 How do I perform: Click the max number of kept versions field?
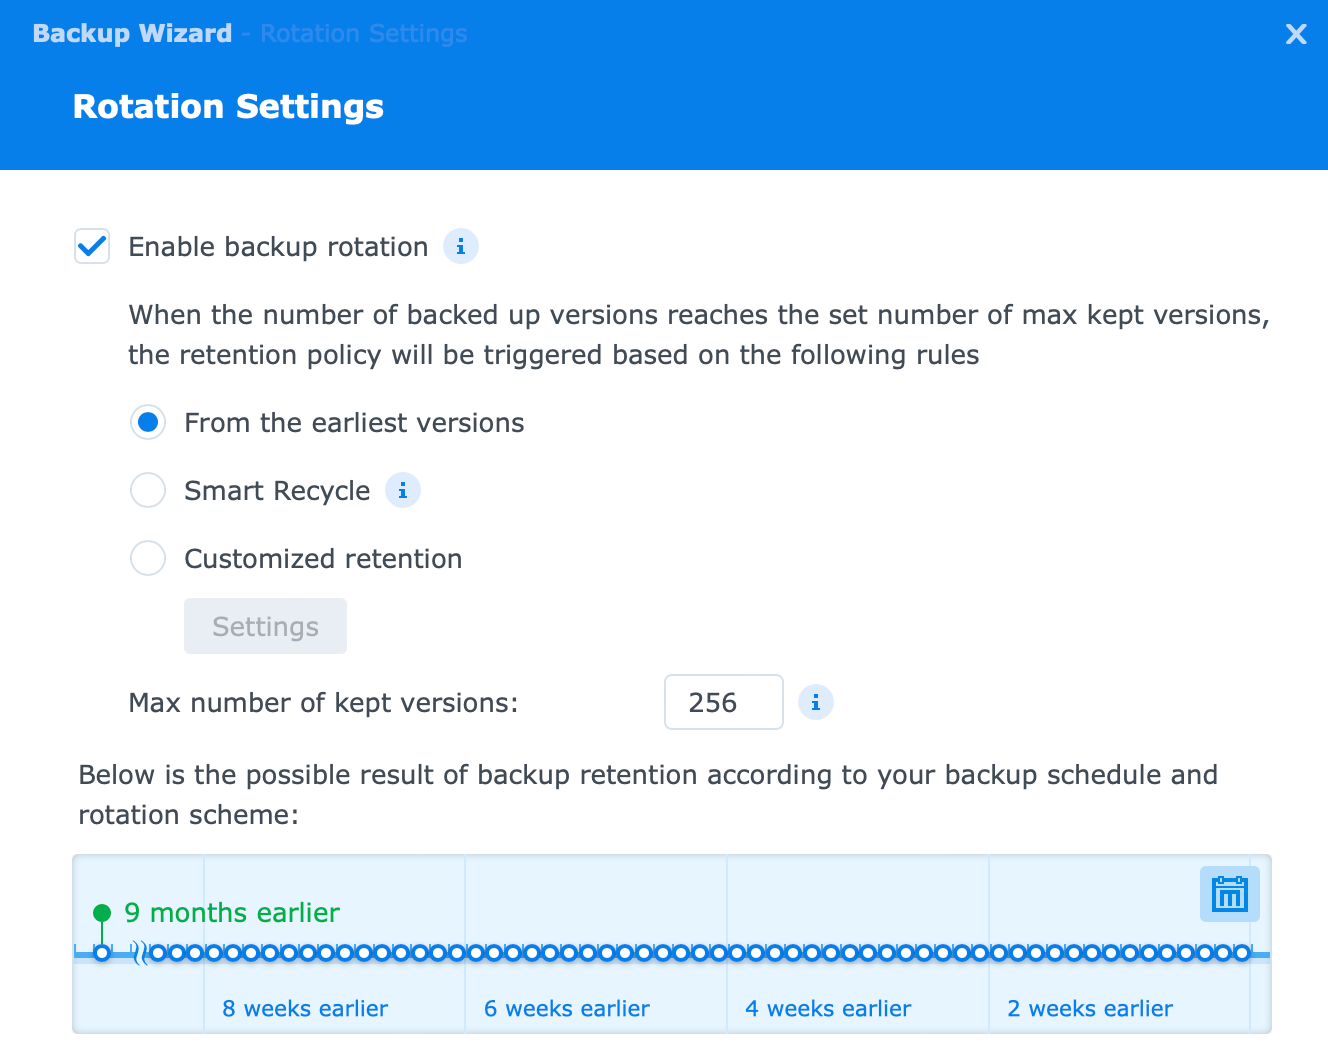(x=724, y=702)
